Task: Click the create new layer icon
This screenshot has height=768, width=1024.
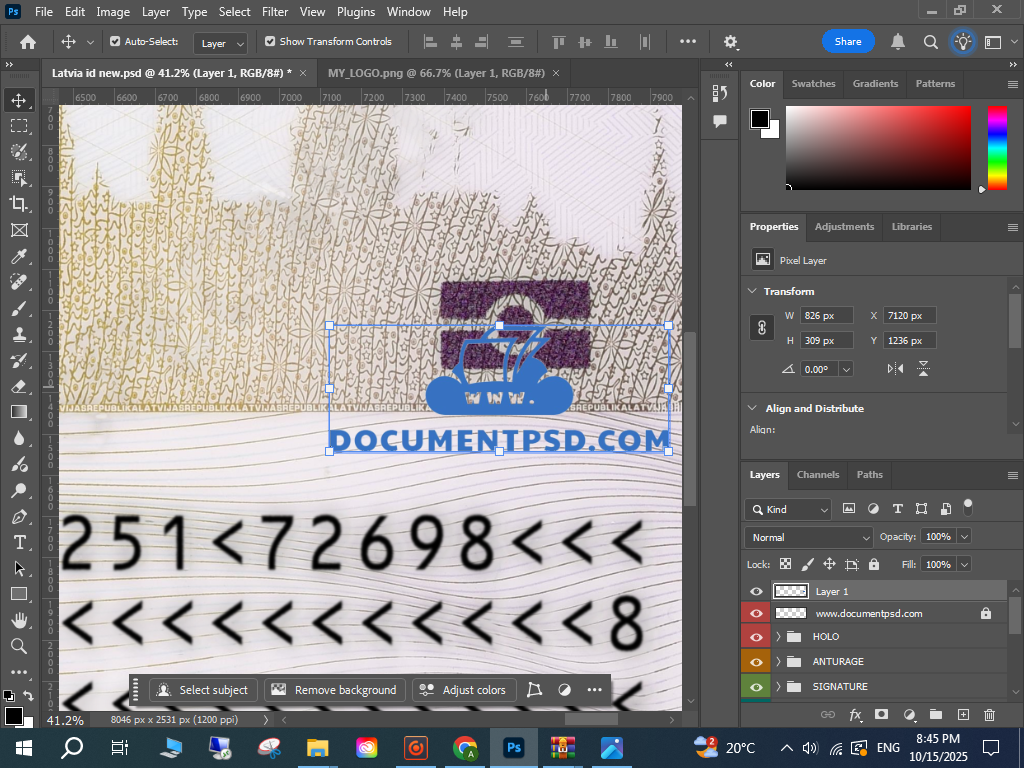Action: click(x=963, y=714)
